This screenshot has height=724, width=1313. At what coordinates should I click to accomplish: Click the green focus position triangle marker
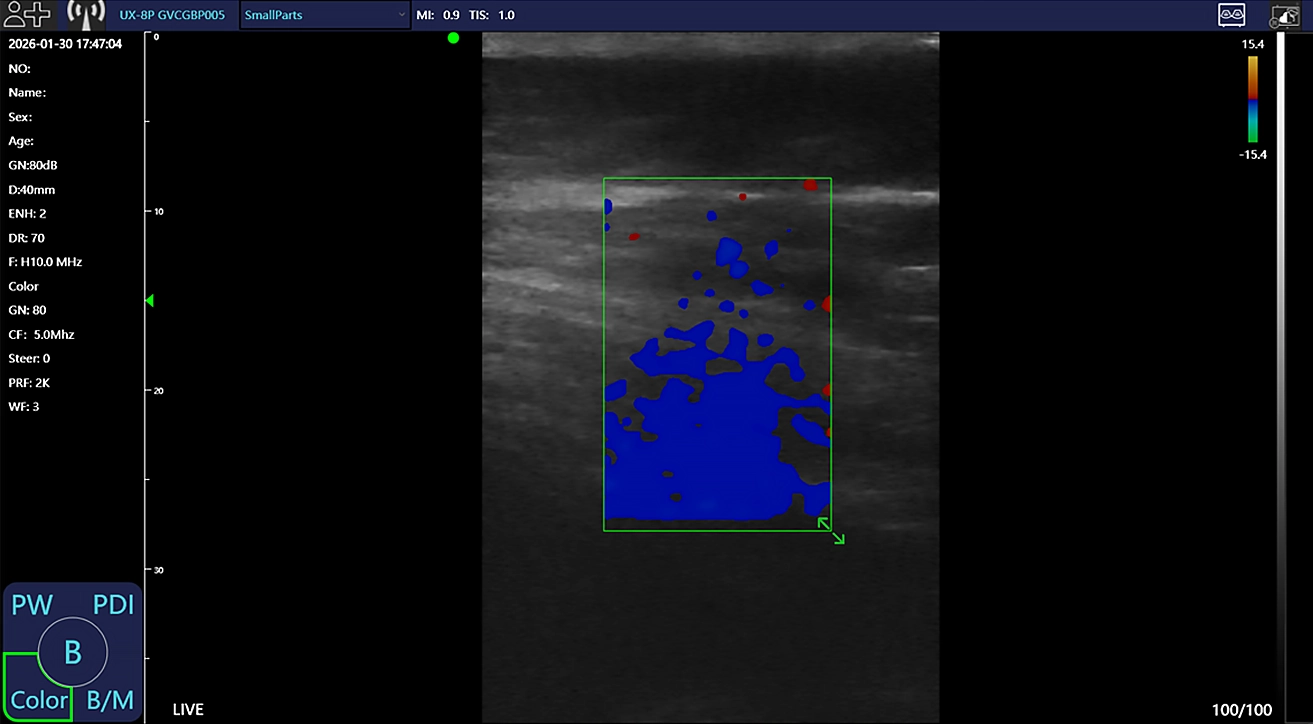click(x=151, y=300)
